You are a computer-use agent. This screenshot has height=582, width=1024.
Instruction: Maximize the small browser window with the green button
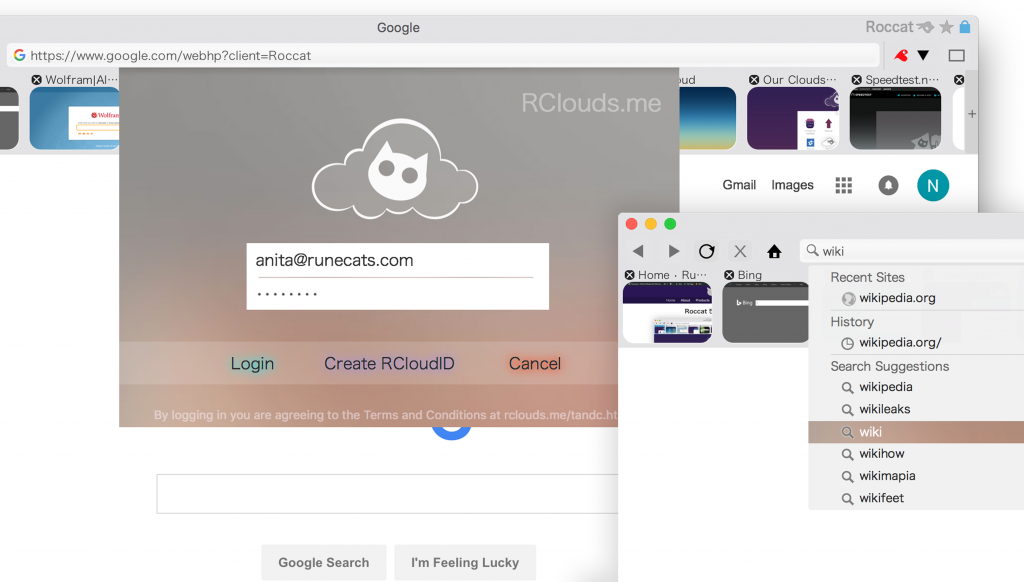(x=670, y=224)
